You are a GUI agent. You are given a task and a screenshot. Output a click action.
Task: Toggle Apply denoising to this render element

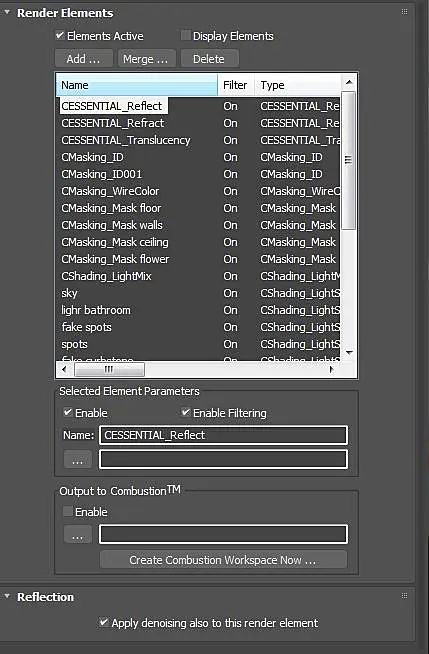tap(104, 622)
